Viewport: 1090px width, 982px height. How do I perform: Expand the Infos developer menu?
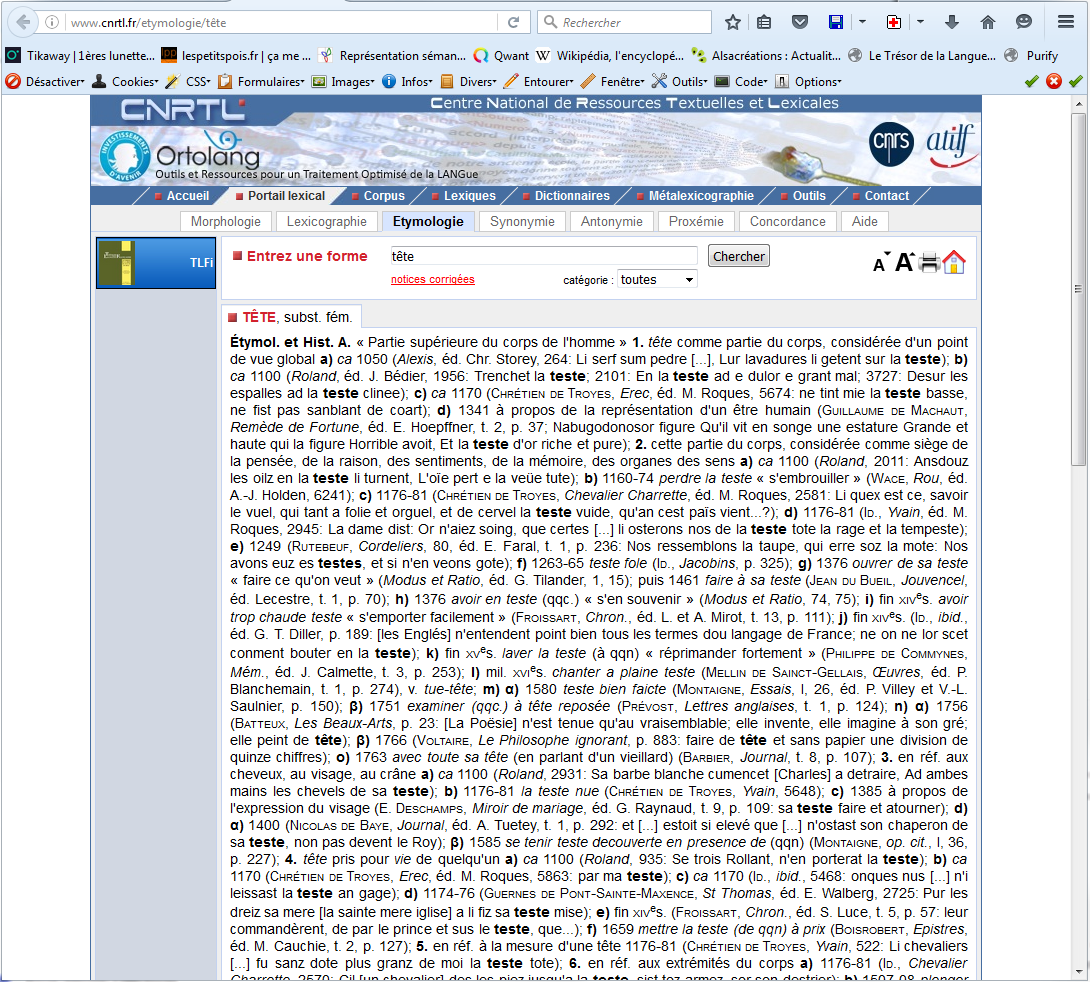coord(407,82)
